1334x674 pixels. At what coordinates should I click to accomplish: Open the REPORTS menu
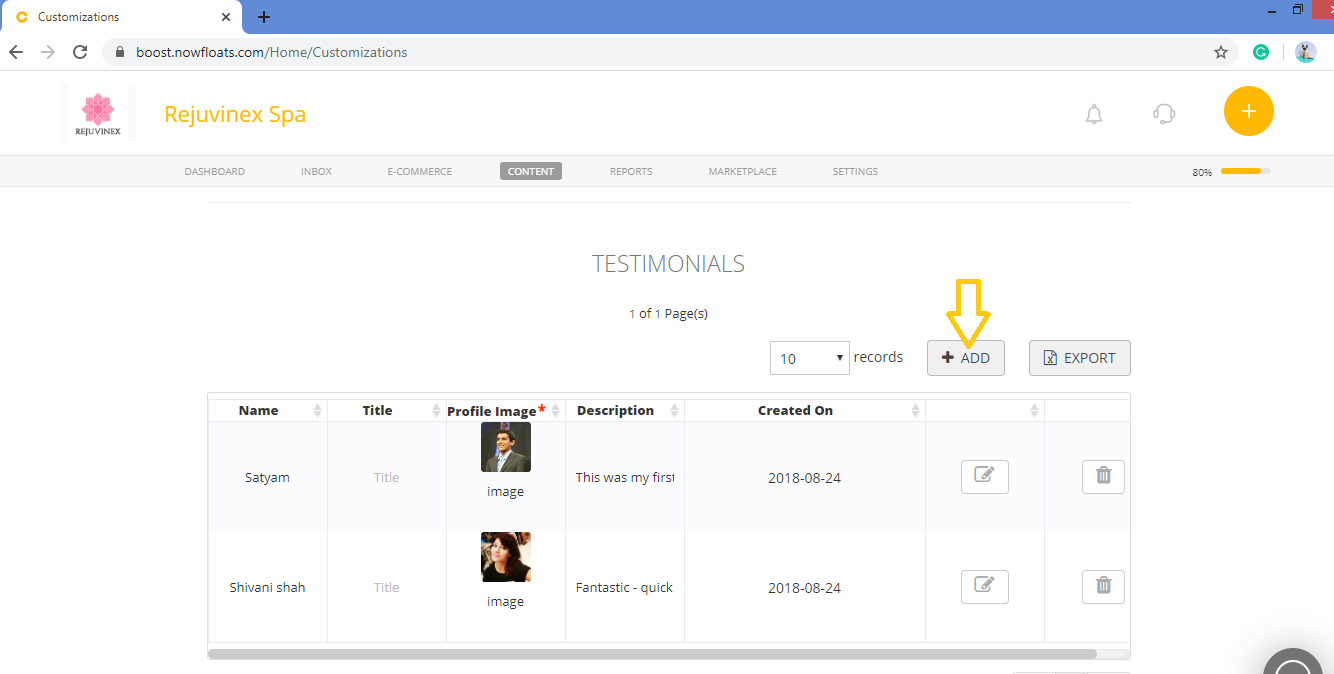tap(631, 171)
